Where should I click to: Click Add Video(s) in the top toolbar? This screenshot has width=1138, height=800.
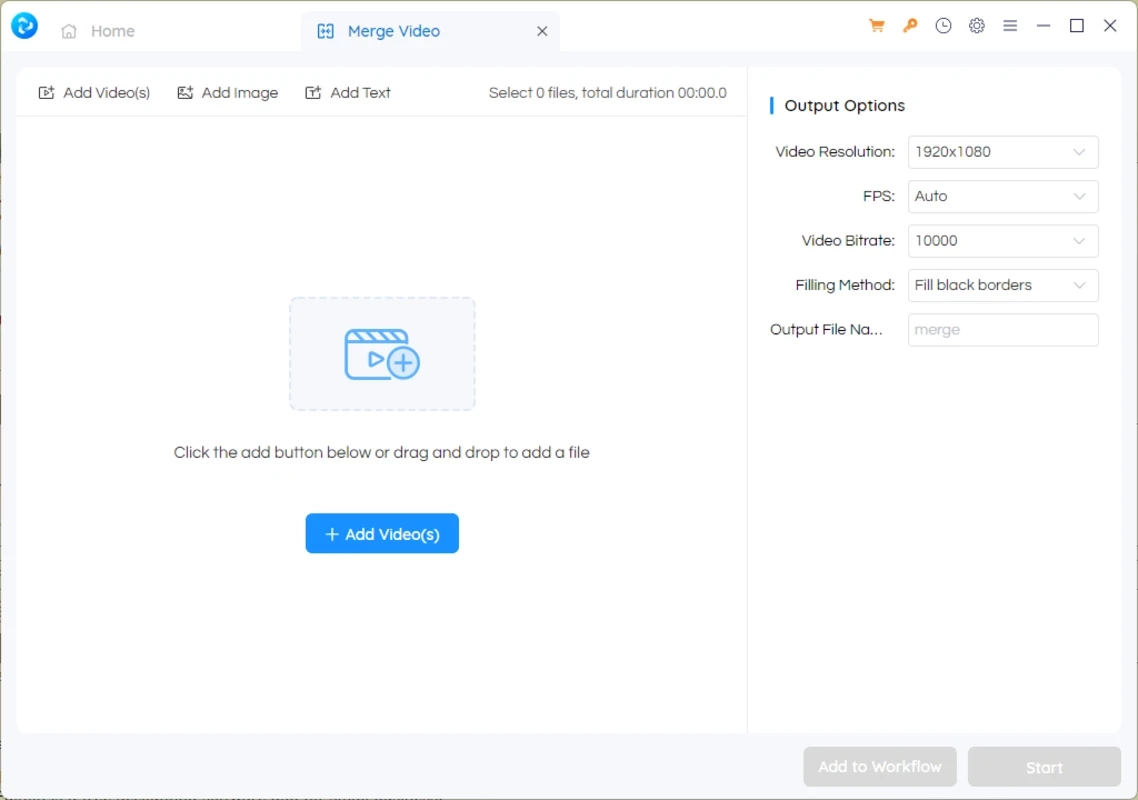click(94, 93)
